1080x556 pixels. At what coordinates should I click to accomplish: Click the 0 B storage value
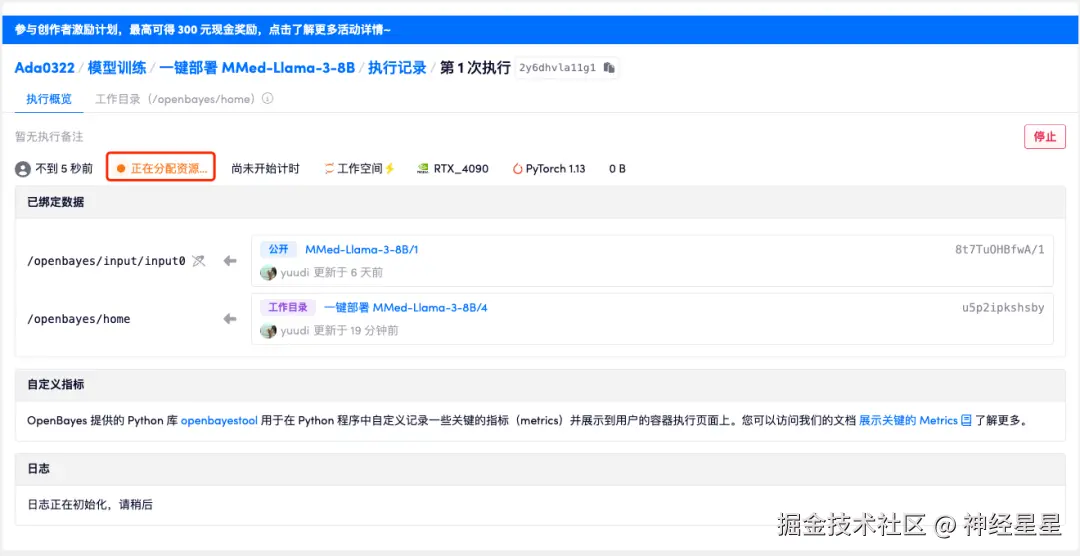pos(617,169)
